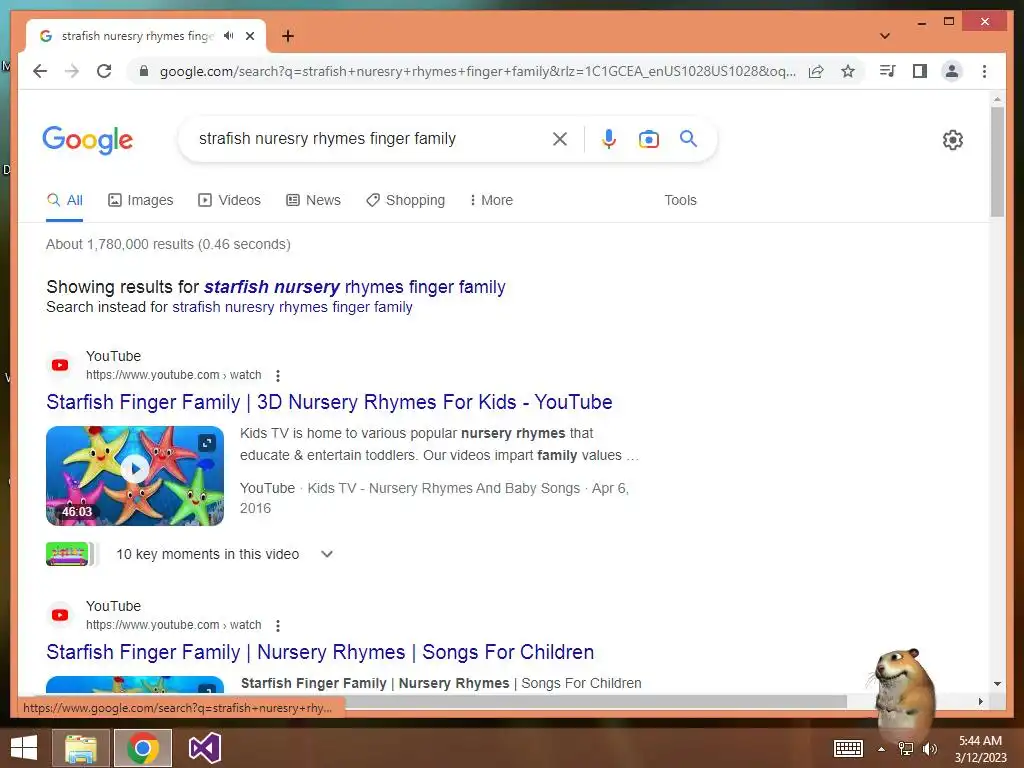This screenshot has height=768, width=1024.
Task: Open network status tray icon
Action: point(906,749)
